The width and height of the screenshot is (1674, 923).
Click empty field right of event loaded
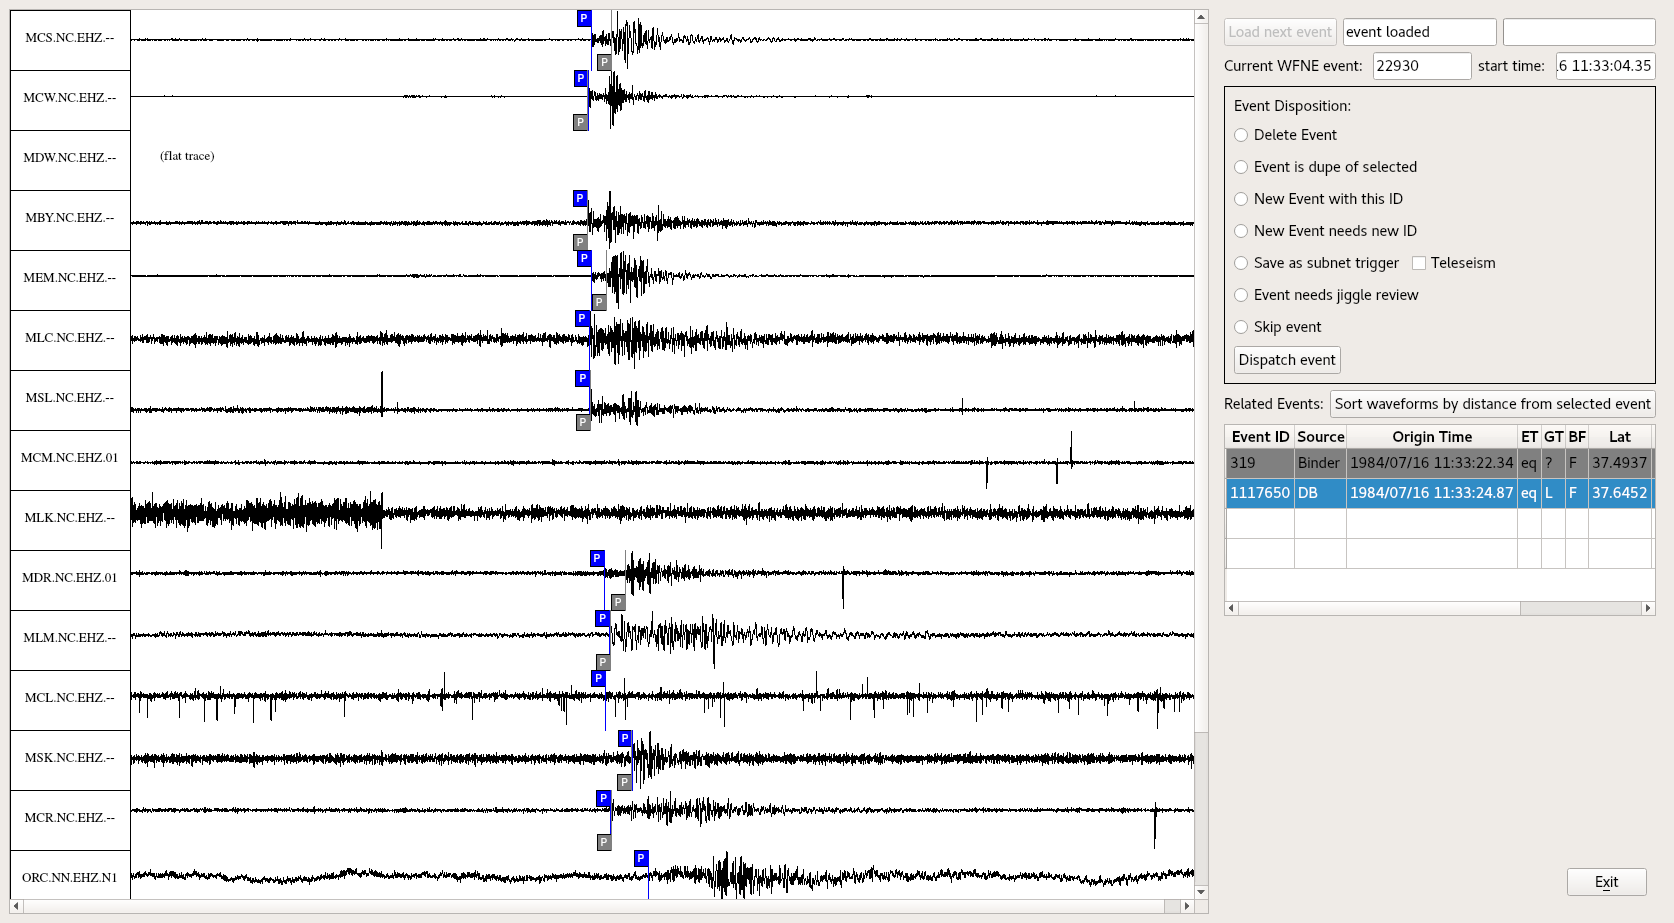[1579, 32]
